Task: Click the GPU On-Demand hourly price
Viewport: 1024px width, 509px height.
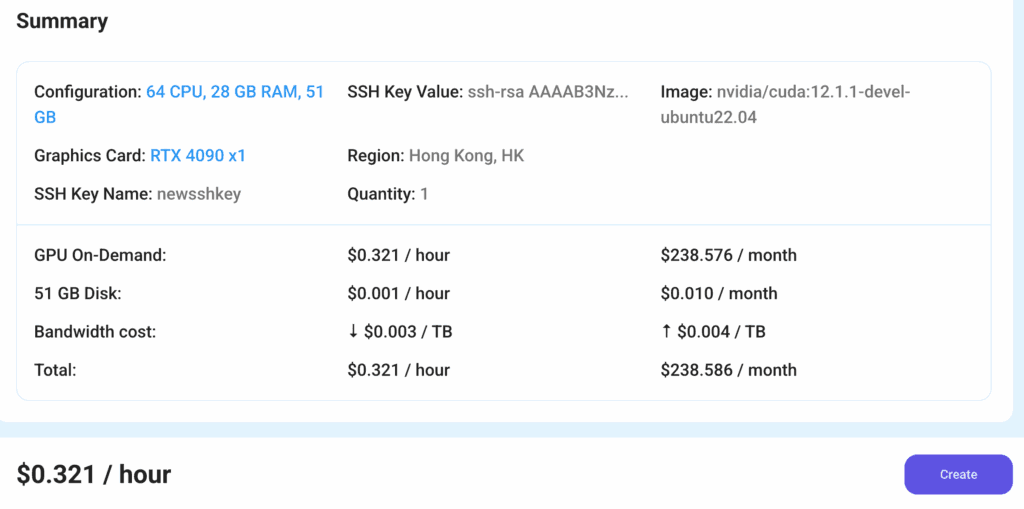Action: [398, 255]
